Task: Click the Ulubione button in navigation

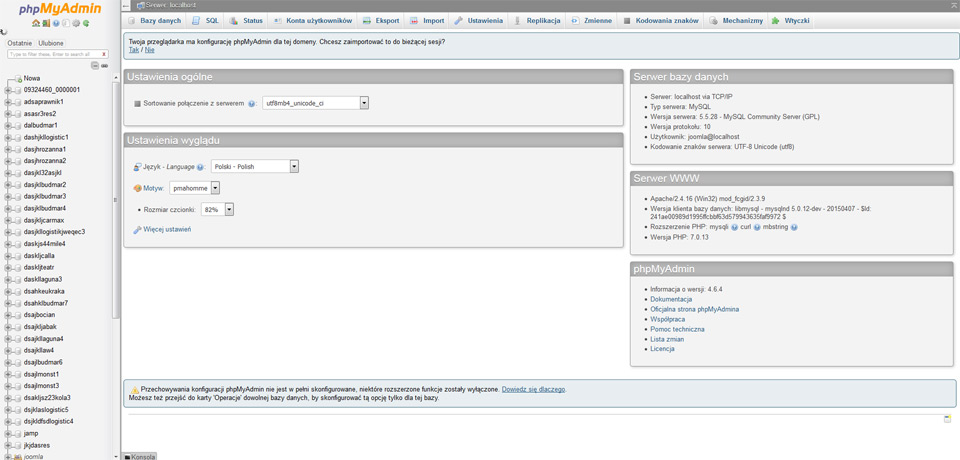Action: (x=51, y=43)
